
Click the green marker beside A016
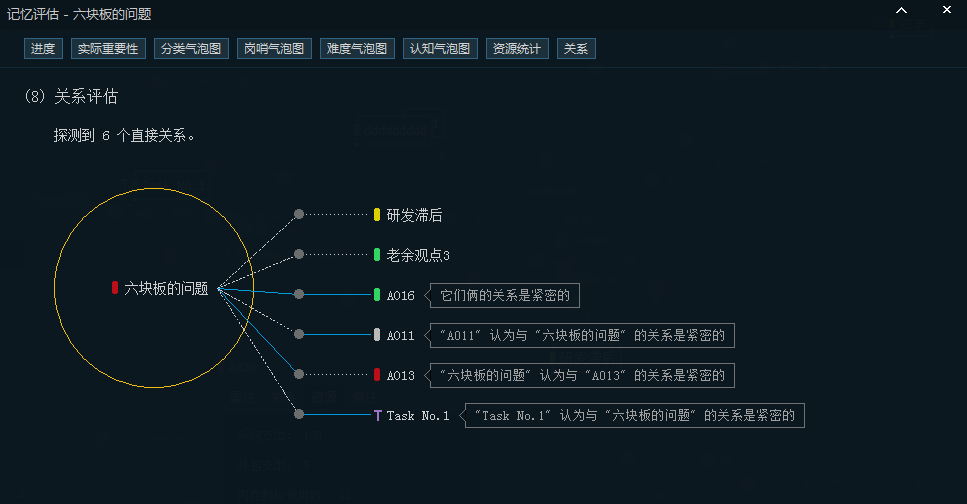pos(377,295)
